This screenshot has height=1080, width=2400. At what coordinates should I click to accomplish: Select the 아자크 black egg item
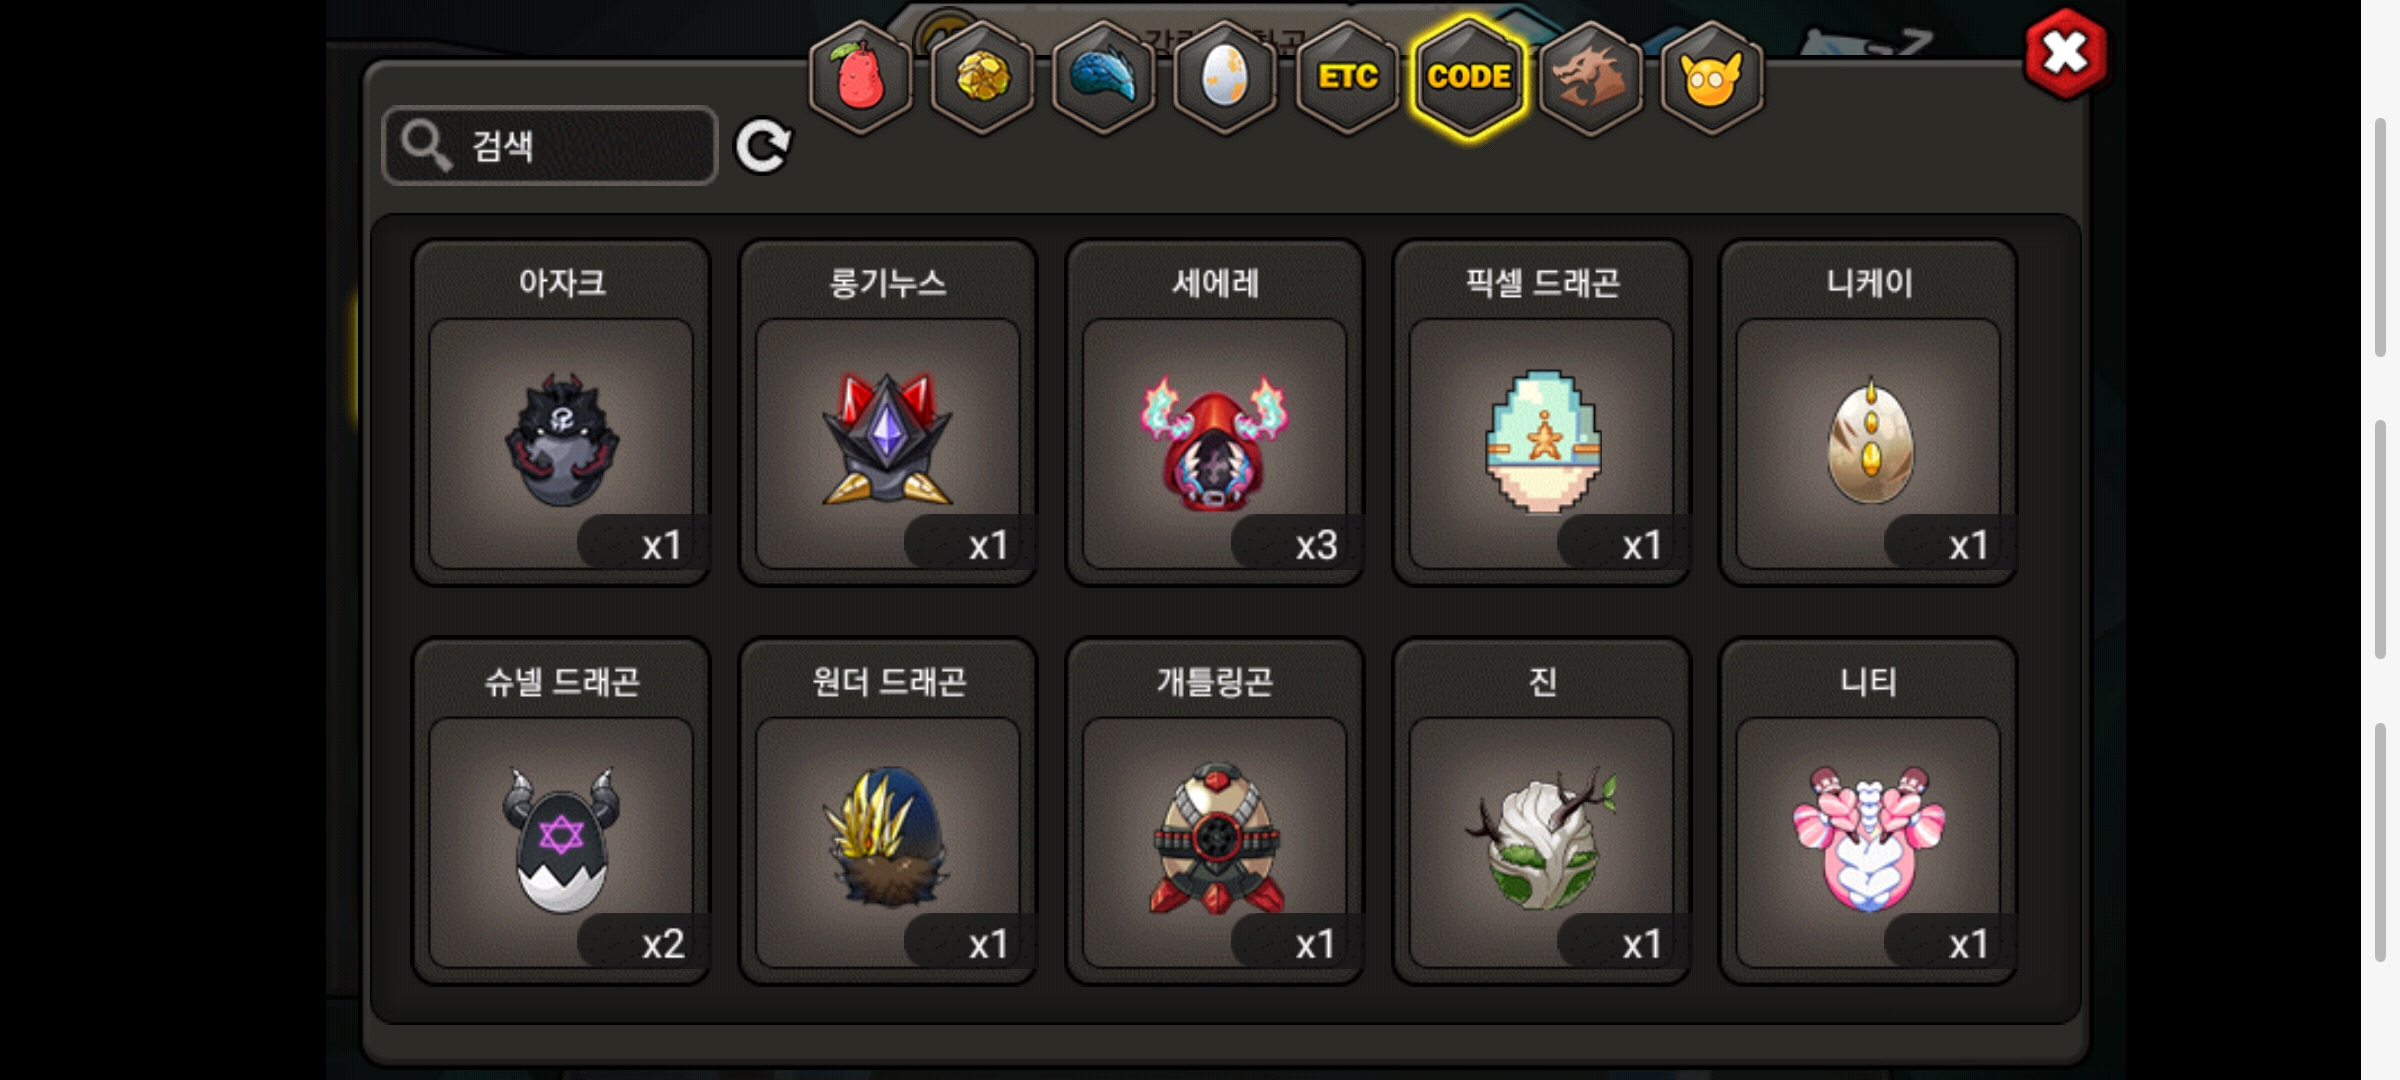click(561, 412)
